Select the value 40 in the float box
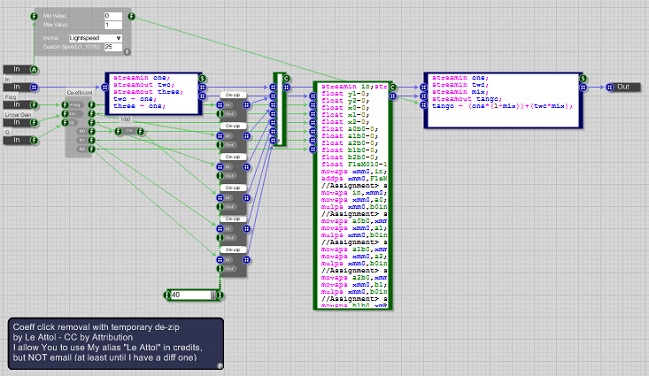The width and height of the screenshot is (649, 376). pyautogui.click(x=176, y=295)
